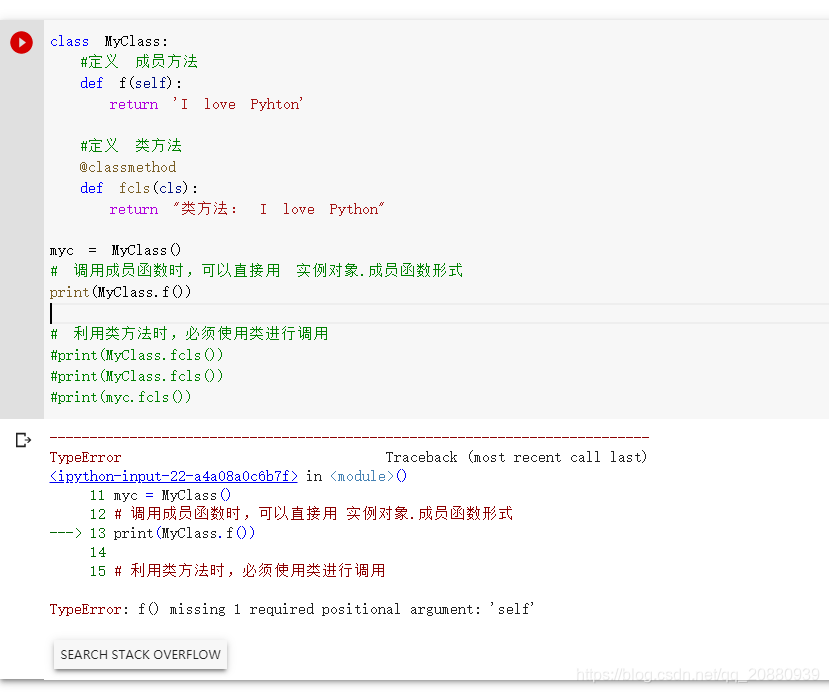The height and width of the screenshot is (693, 829).
Task: Click the SEARCH STACK OVERFLOW button
Action: pos(141,654)
